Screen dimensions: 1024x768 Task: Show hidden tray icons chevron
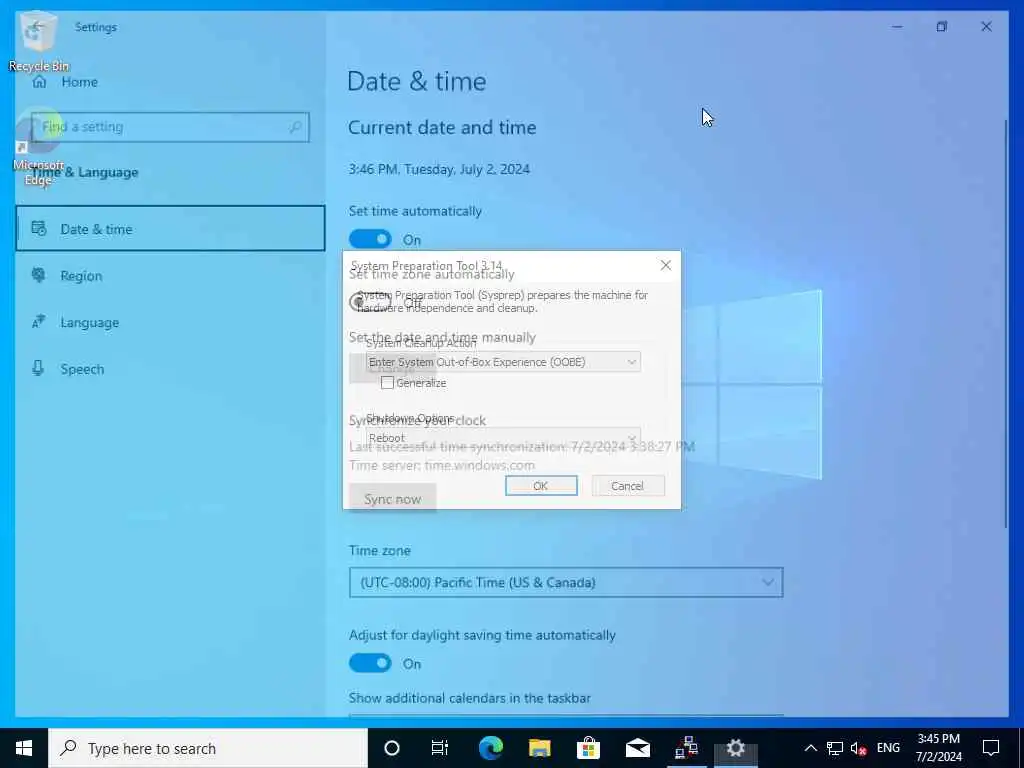[810, 748]
